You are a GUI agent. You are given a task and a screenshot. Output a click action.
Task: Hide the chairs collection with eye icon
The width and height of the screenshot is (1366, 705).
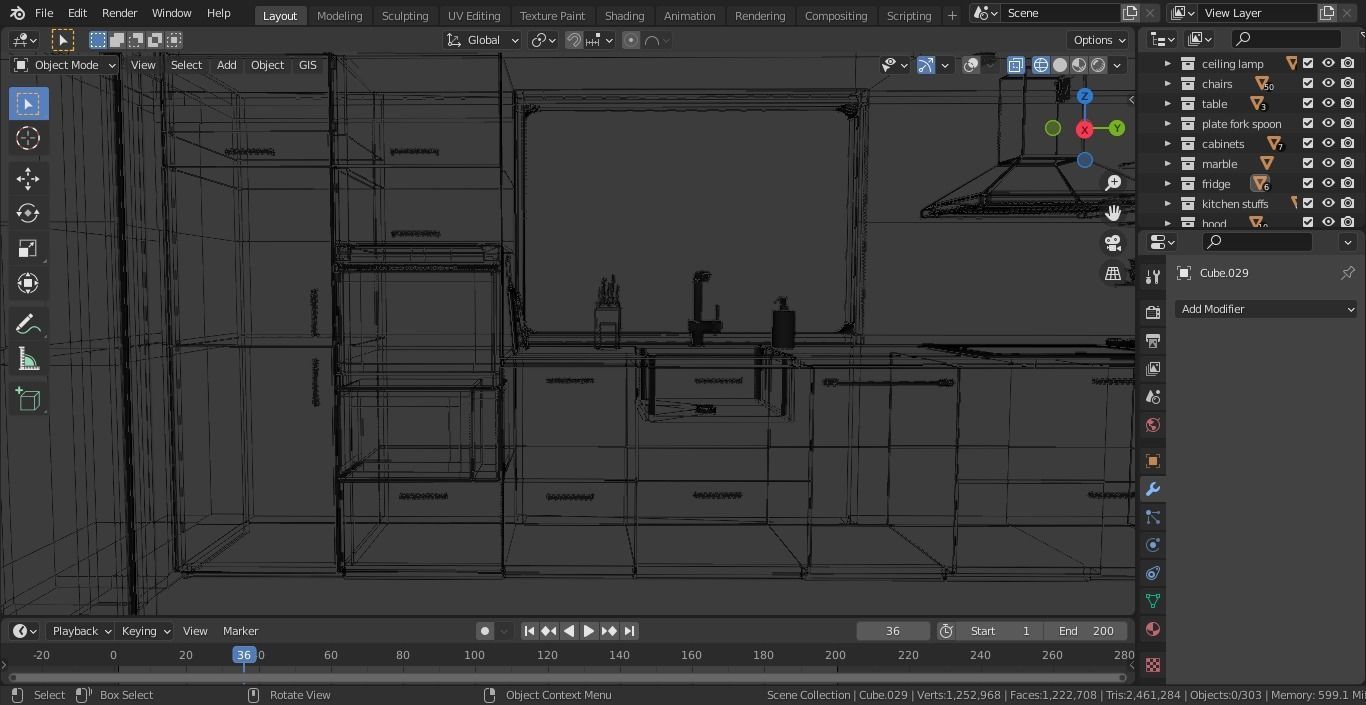(x=1328, y=83)
